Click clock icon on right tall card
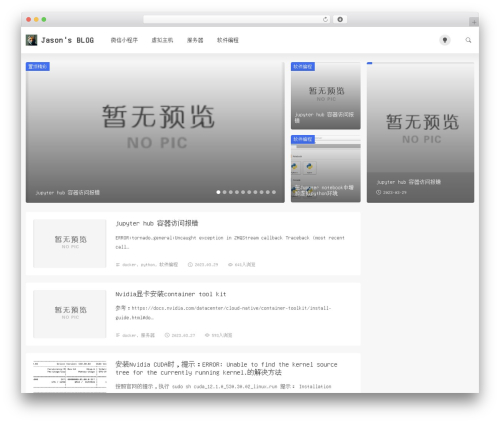The image size is (500, 423). [378, 192]
